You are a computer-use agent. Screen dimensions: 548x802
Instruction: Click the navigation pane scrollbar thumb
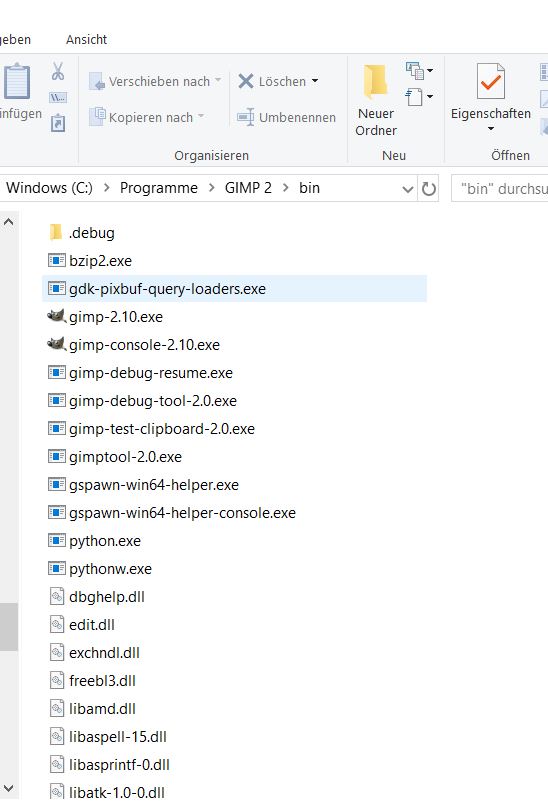click(9, 627)
